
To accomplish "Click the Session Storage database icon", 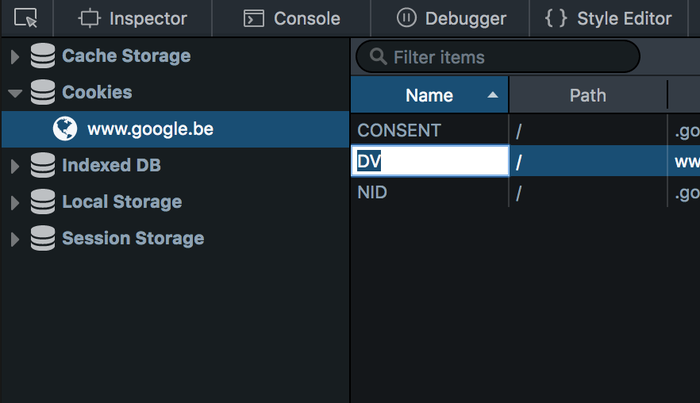I will pyautogui.click(x=42, y=239).
